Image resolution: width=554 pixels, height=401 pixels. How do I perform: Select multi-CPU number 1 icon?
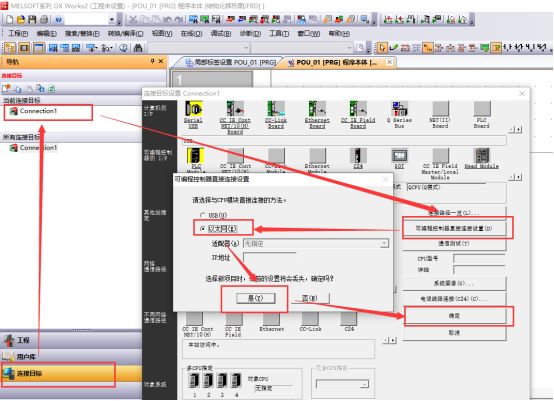[195, 381]
